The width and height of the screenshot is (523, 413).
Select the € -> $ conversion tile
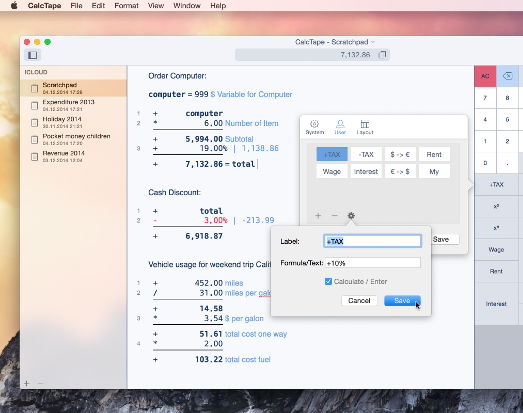[400, 171]
